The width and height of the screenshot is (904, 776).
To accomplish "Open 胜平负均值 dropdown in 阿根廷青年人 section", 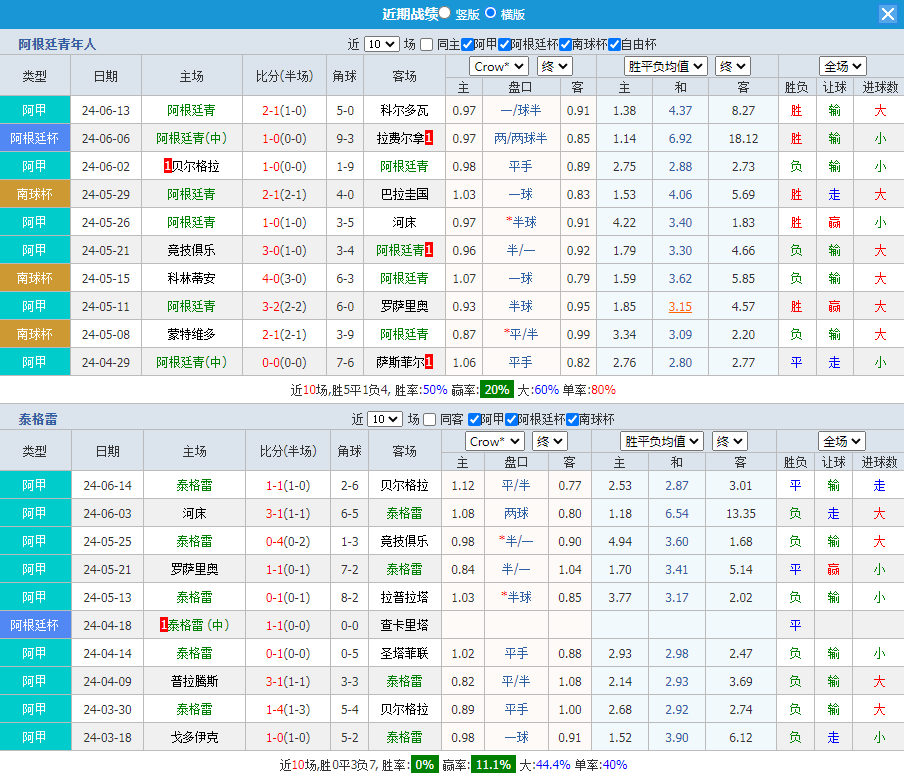I will pos(666,66).
